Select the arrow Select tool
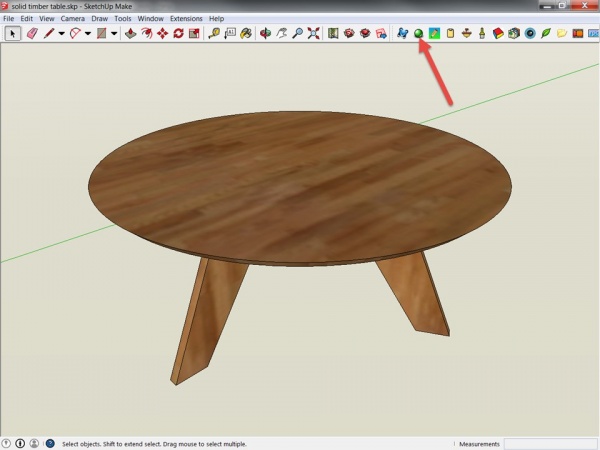 (13, 33)
